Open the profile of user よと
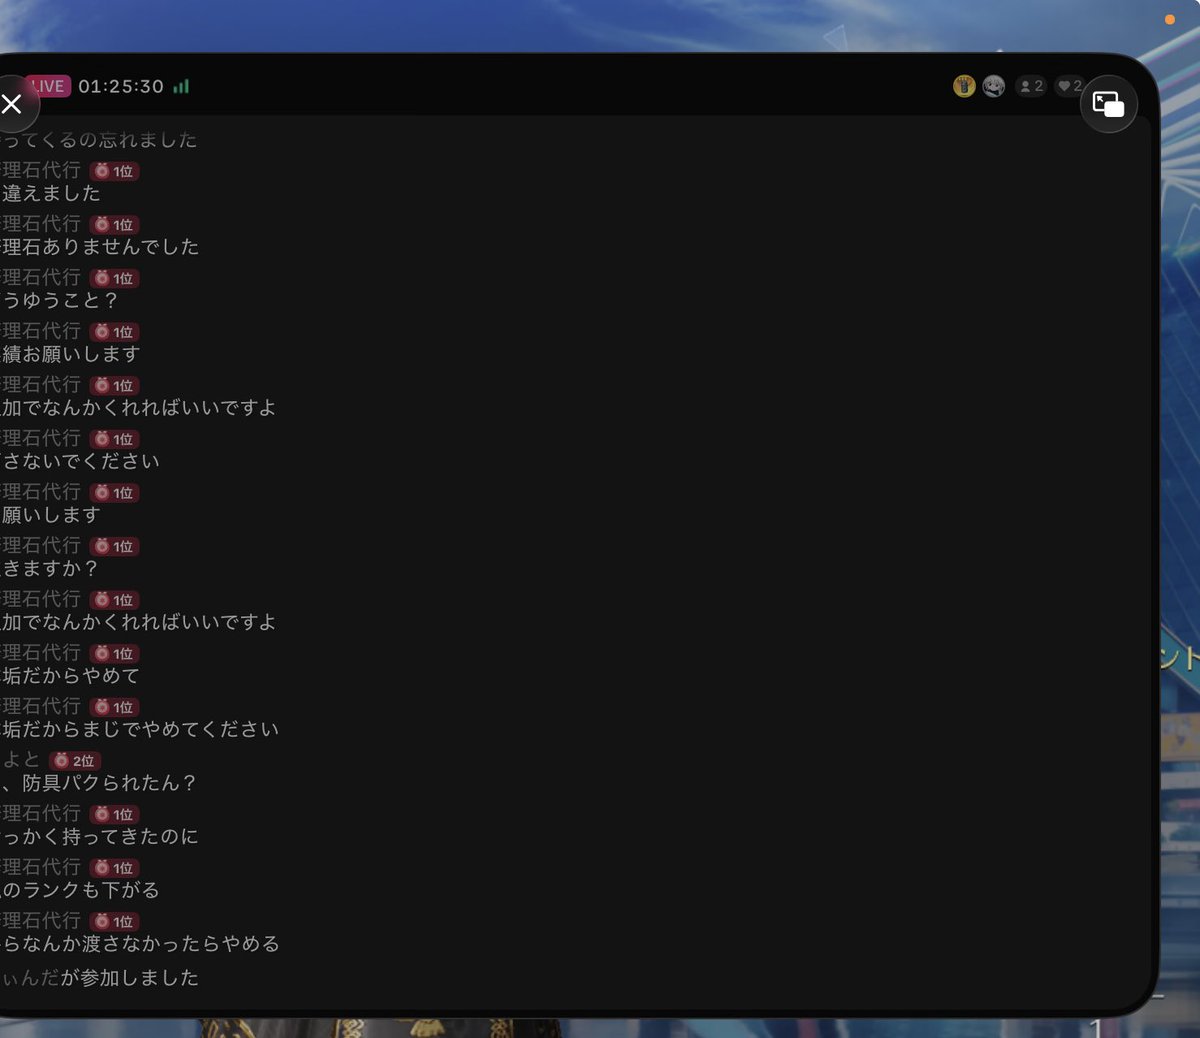The image size is (1200, 1038). click(21, 760)
